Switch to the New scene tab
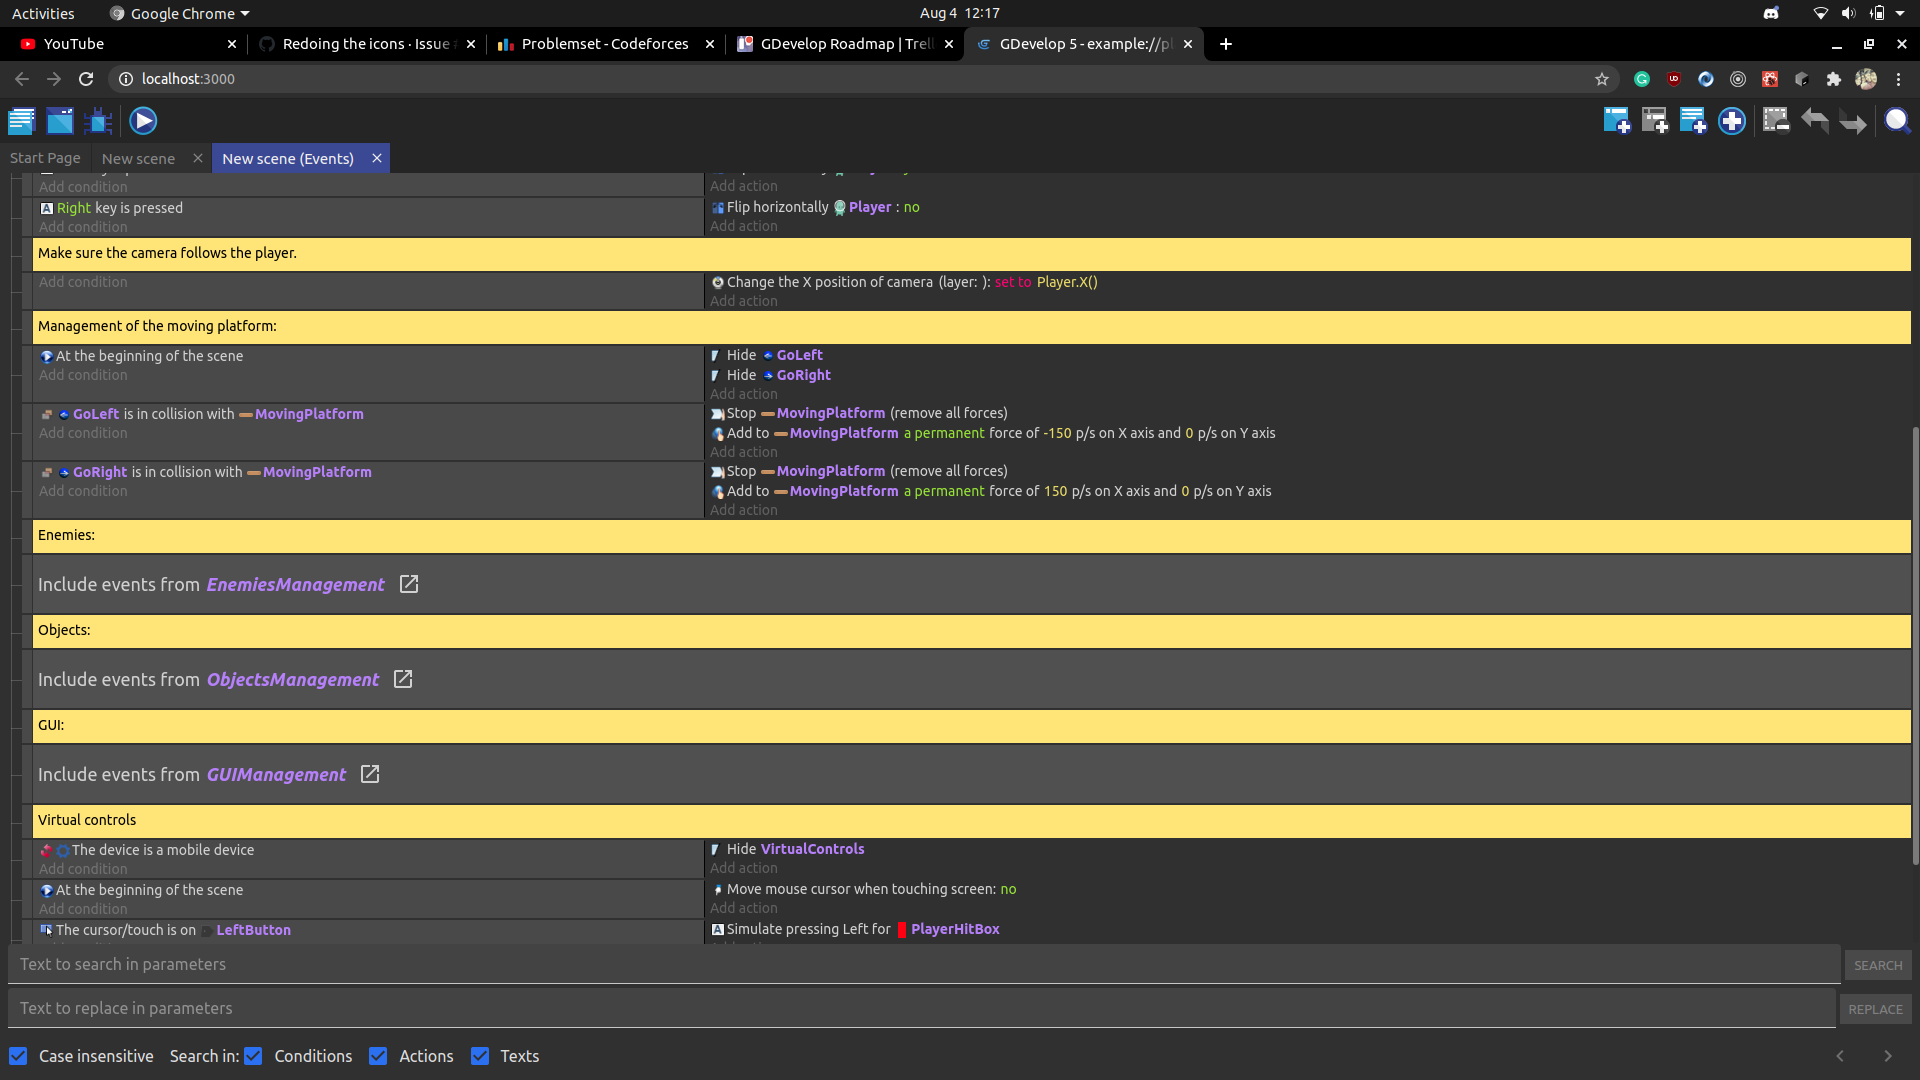1920x1080 pixels. [138, 158]
